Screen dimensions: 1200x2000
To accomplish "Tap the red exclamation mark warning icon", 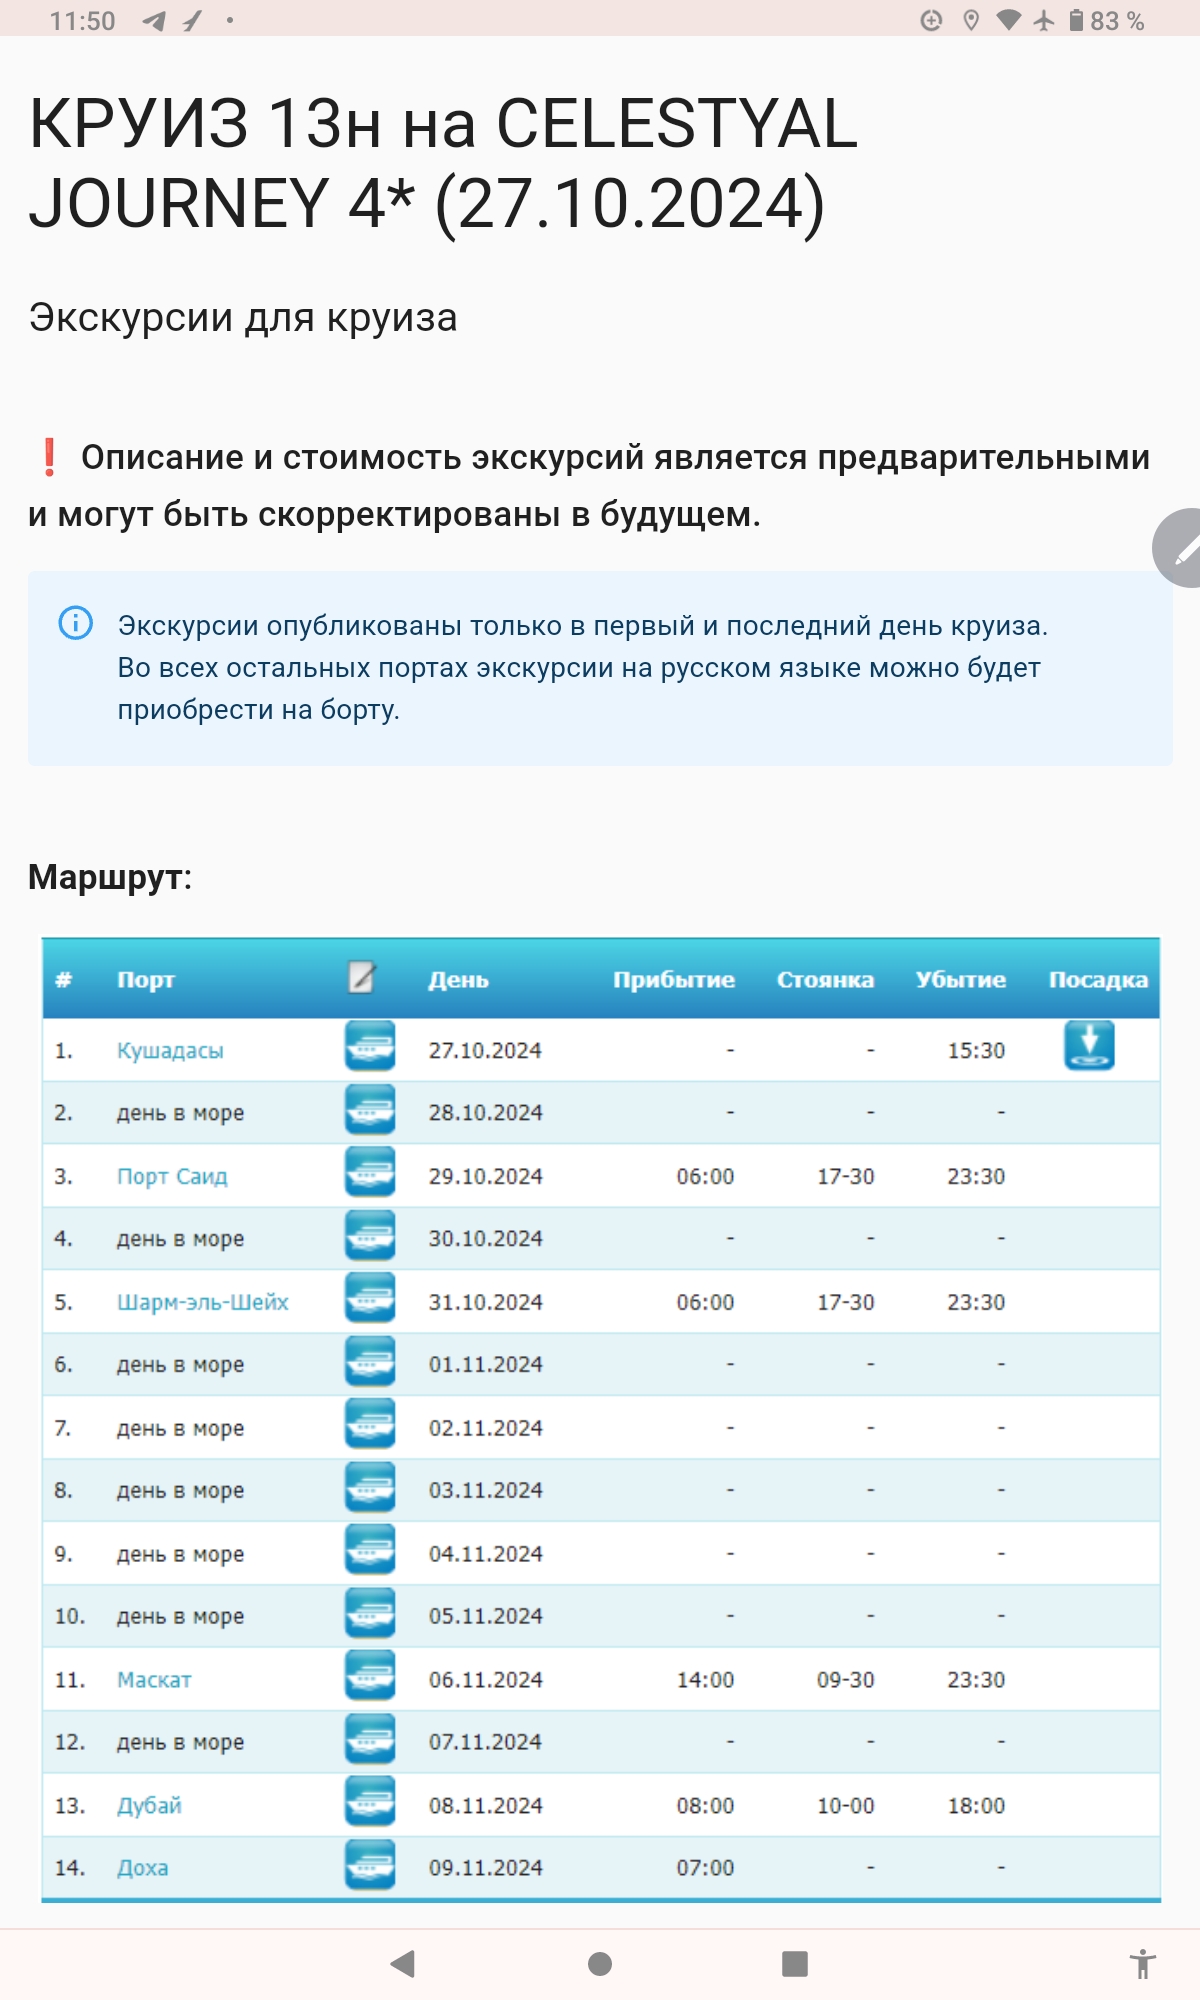I will [48, 457].
